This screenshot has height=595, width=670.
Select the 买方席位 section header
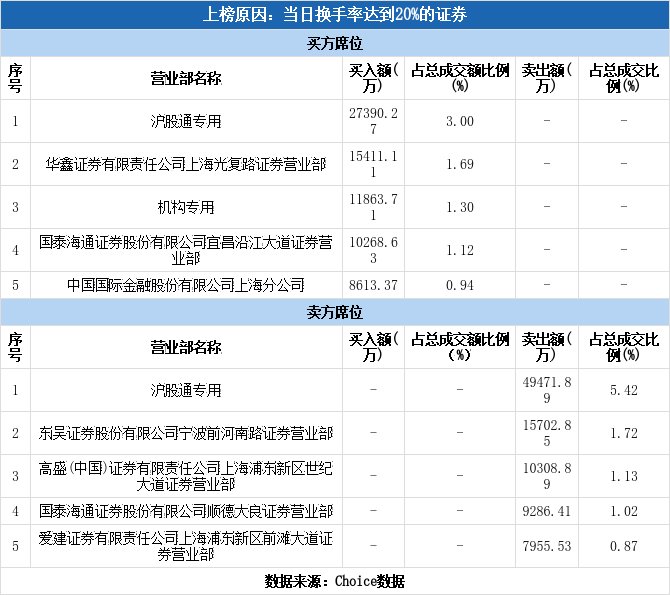335,43
